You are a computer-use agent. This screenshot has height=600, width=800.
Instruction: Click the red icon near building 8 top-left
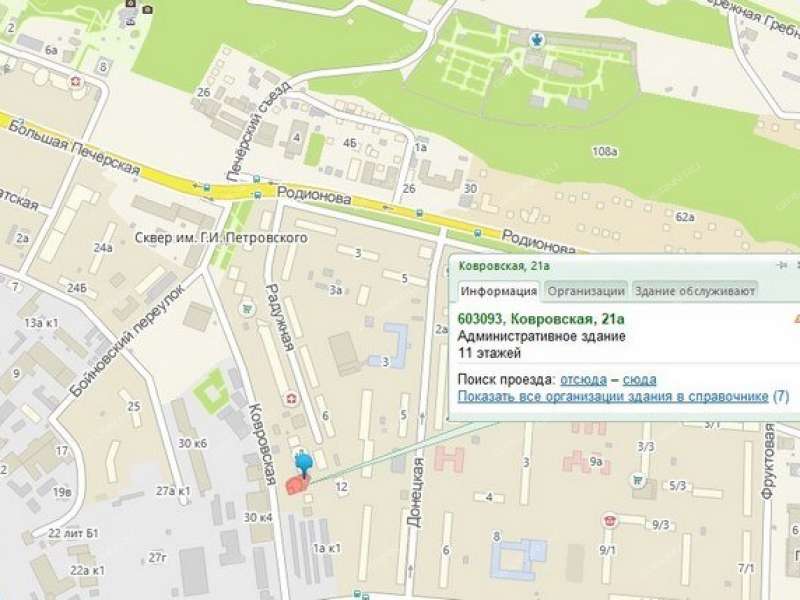(76, 78)
